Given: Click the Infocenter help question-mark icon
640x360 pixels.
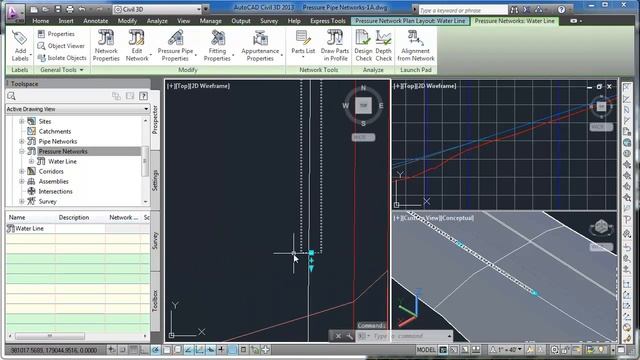Looking at the screenshot, I should 562,9.
